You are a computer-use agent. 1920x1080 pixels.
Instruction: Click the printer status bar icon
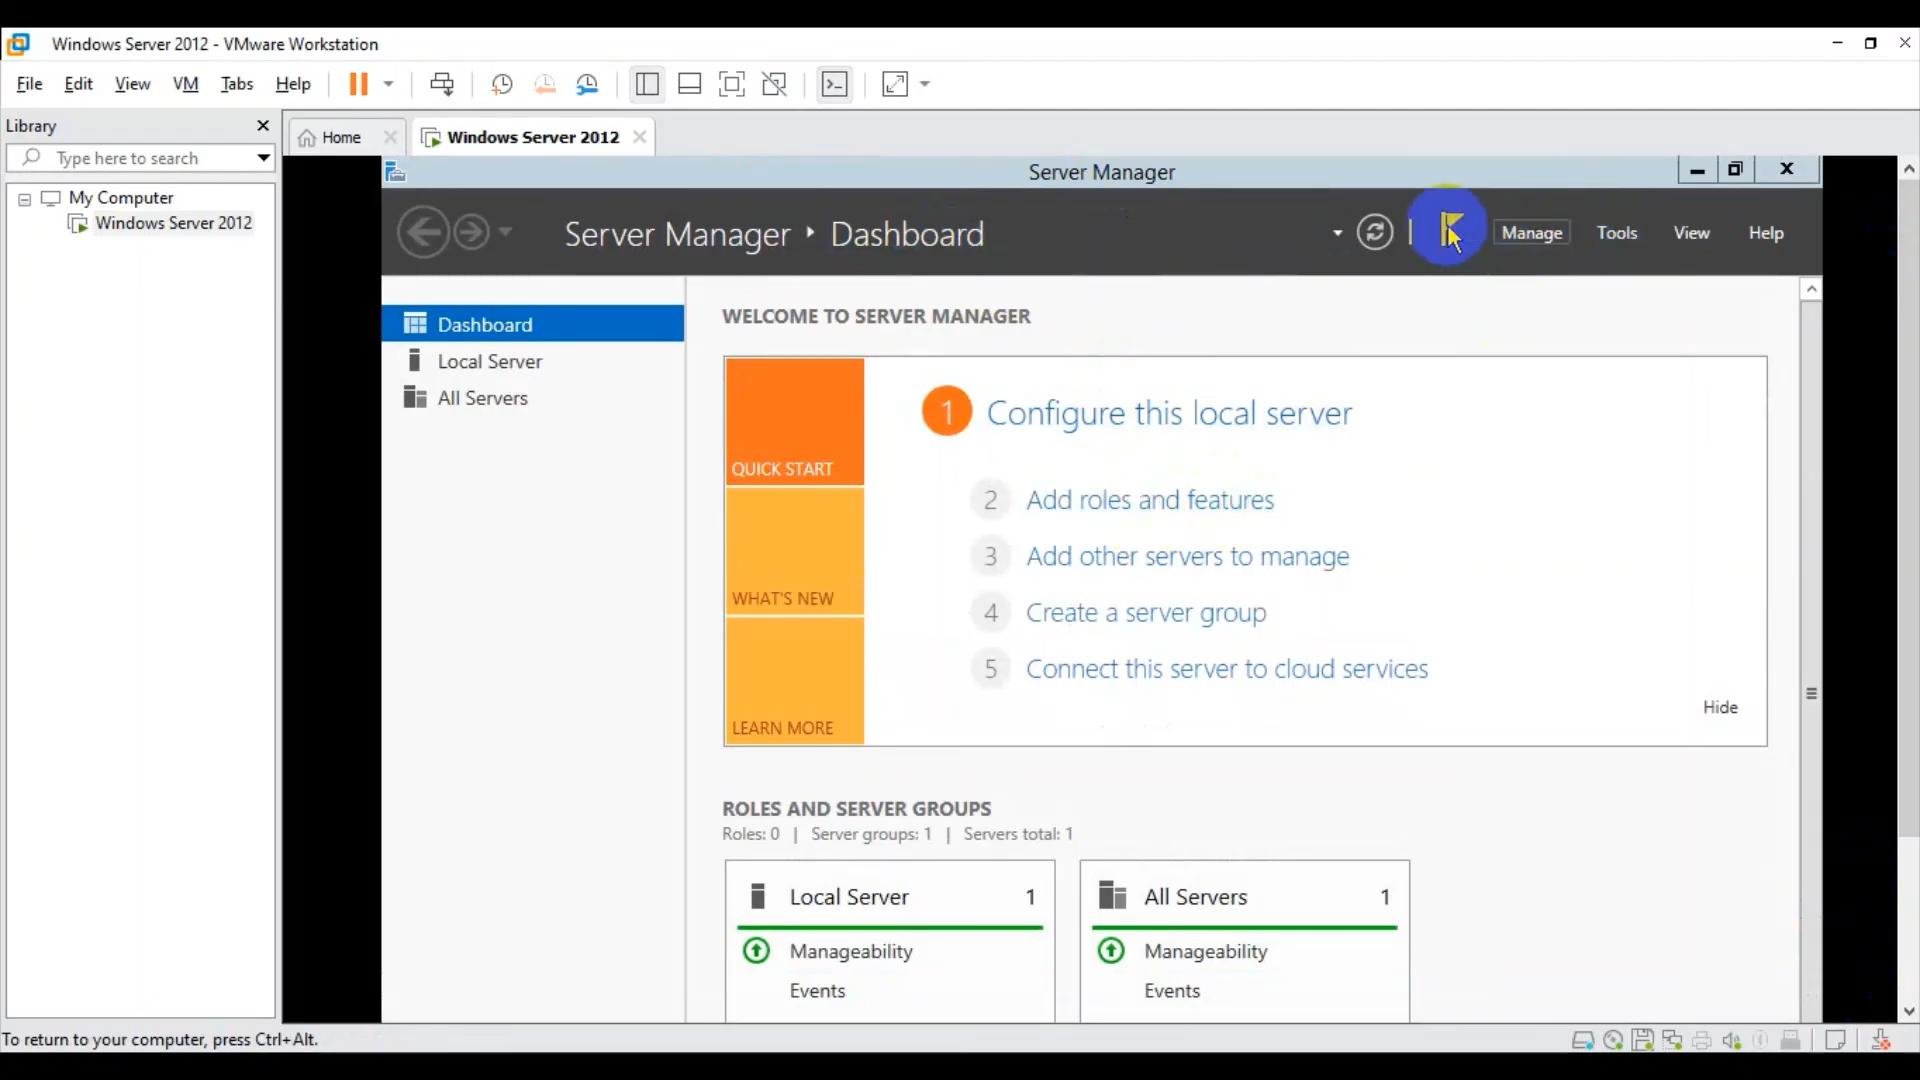point(1702,1040)
